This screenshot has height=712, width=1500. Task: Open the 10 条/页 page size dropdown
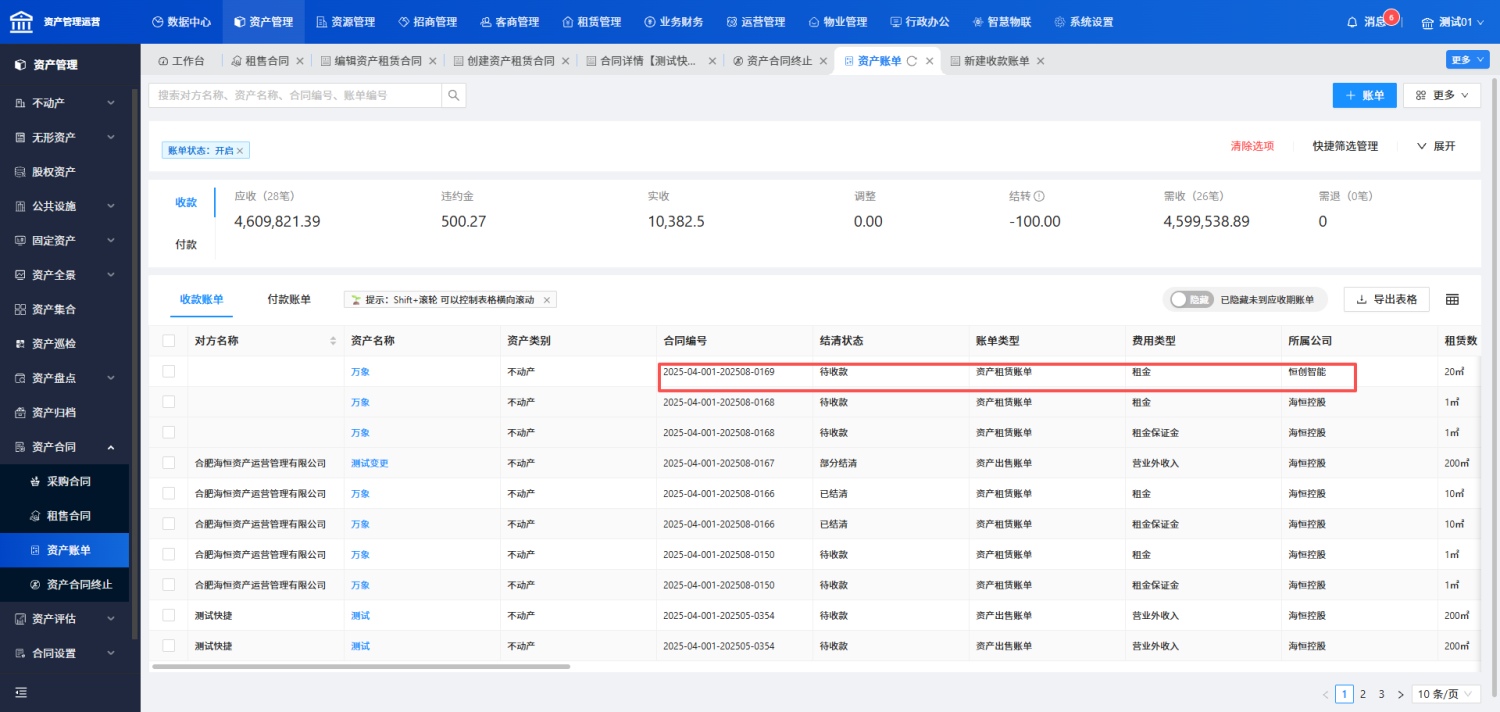click(1446, 694)
